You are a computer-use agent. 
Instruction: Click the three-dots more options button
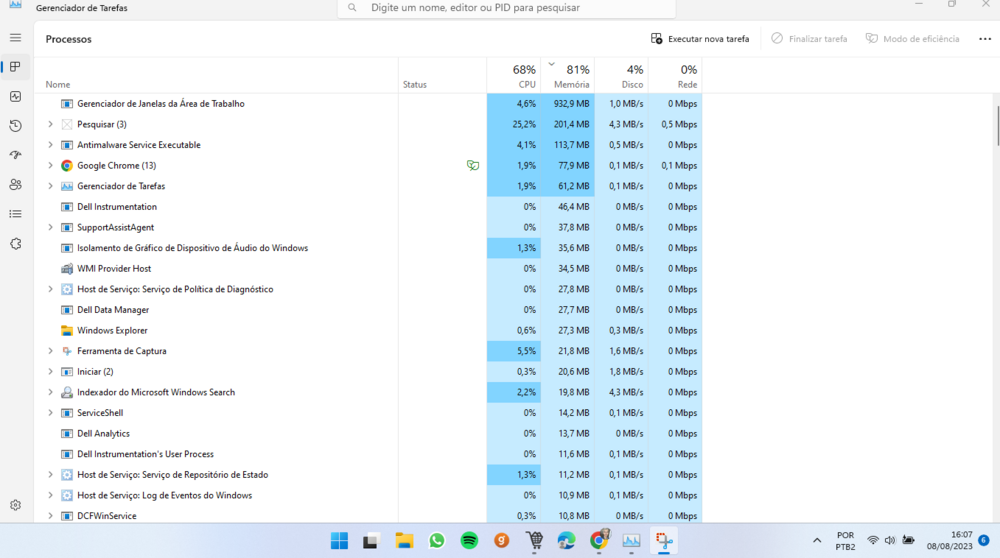985,39
